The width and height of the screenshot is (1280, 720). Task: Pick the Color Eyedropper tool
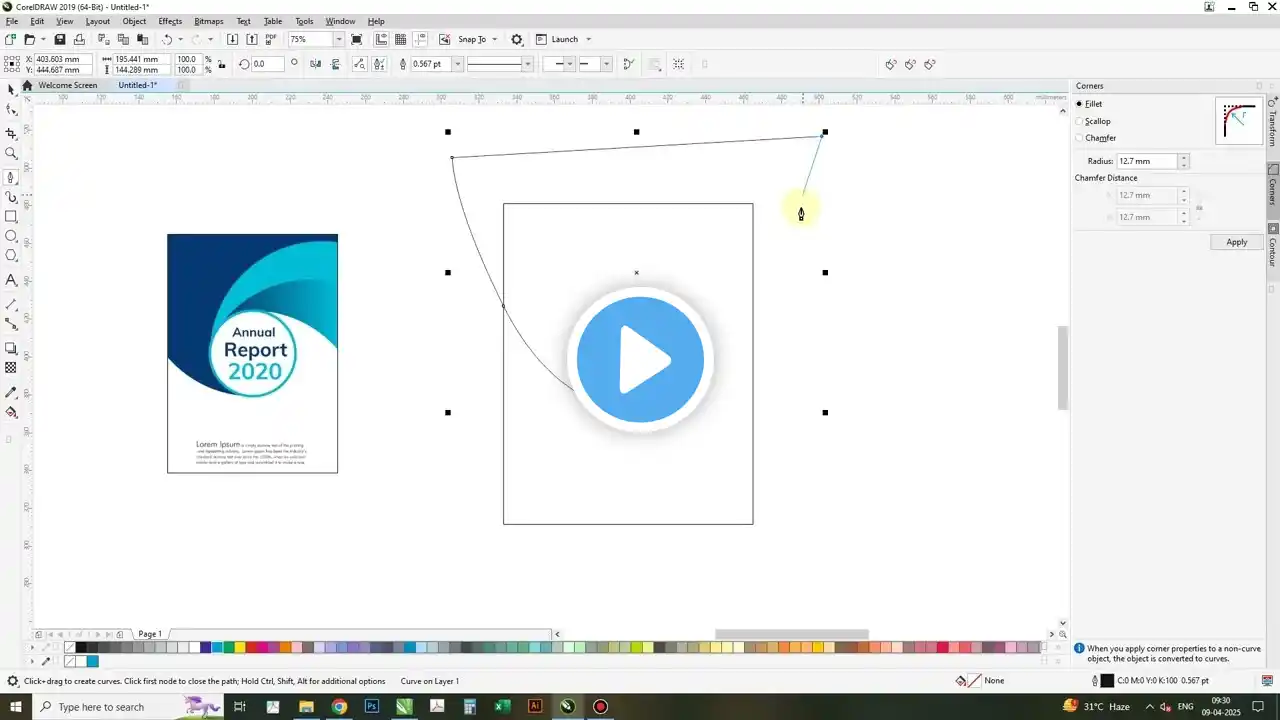pyautogui.click(x=11, y=392)
